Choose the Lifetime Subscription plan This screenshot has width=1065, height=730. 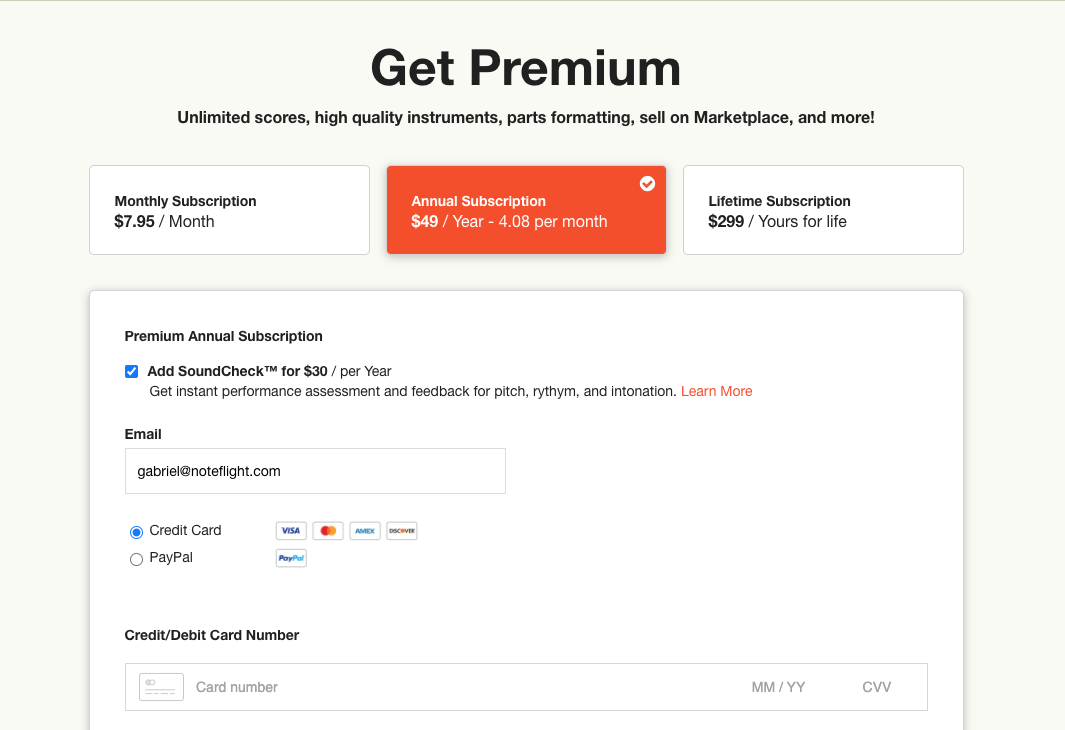[x=823, y=210]
